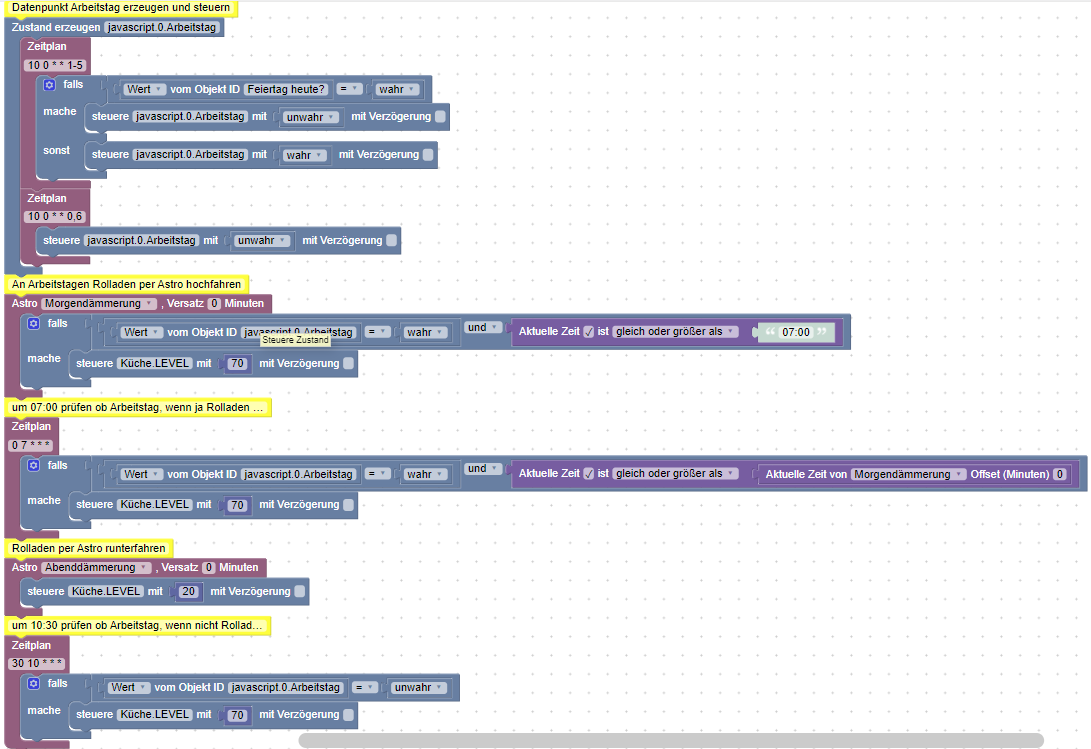Click cron field 30 10 * * *
This screenshot has height=749, width=1091.
coord(37,663)
